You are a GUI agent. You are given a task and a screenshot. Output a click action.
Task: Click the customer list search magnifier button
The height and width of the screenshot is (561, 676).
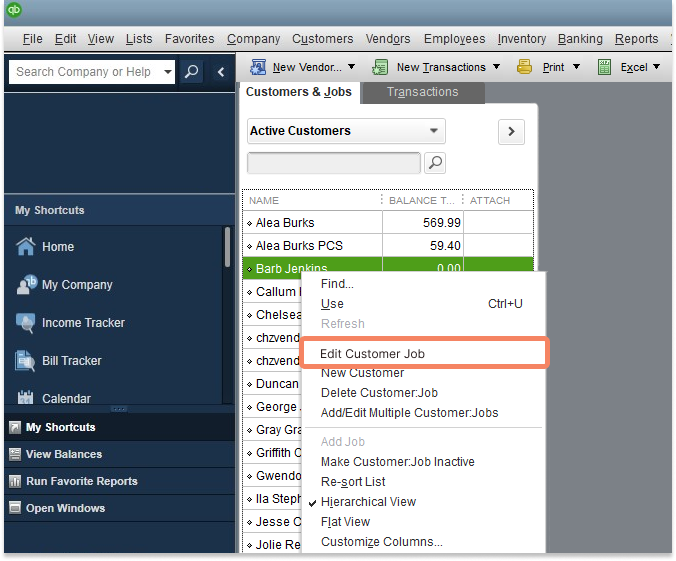(435, 163)
